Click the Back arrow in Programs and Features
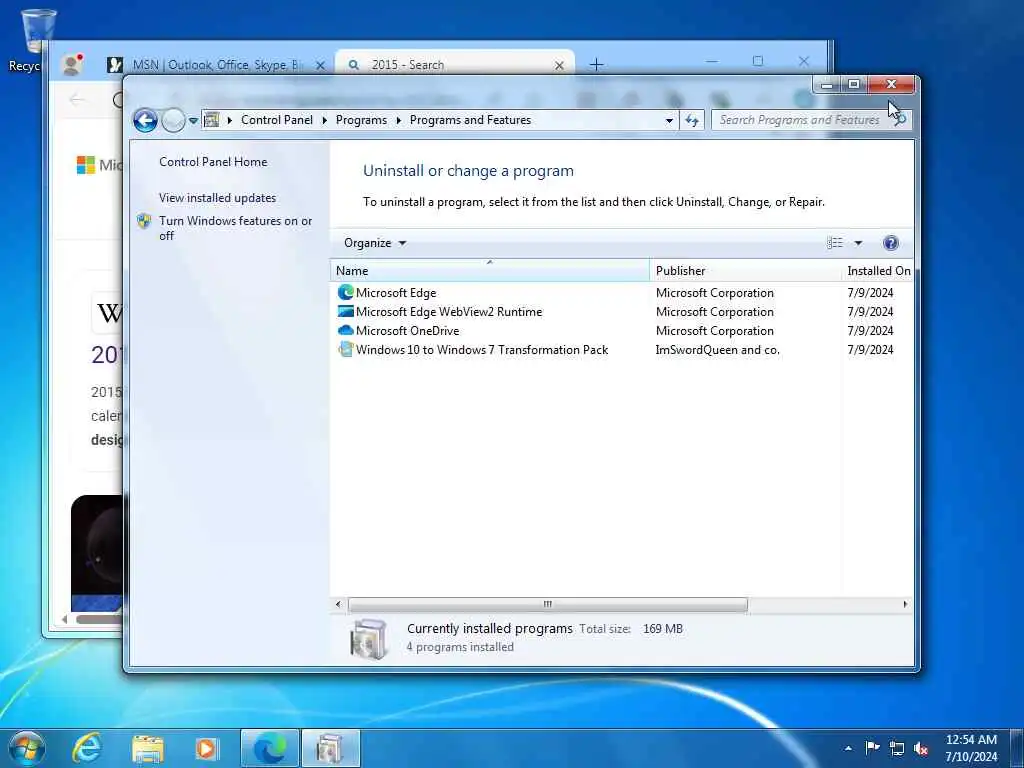The width and height of the screenshot is (1024, 768). point(145,120)
